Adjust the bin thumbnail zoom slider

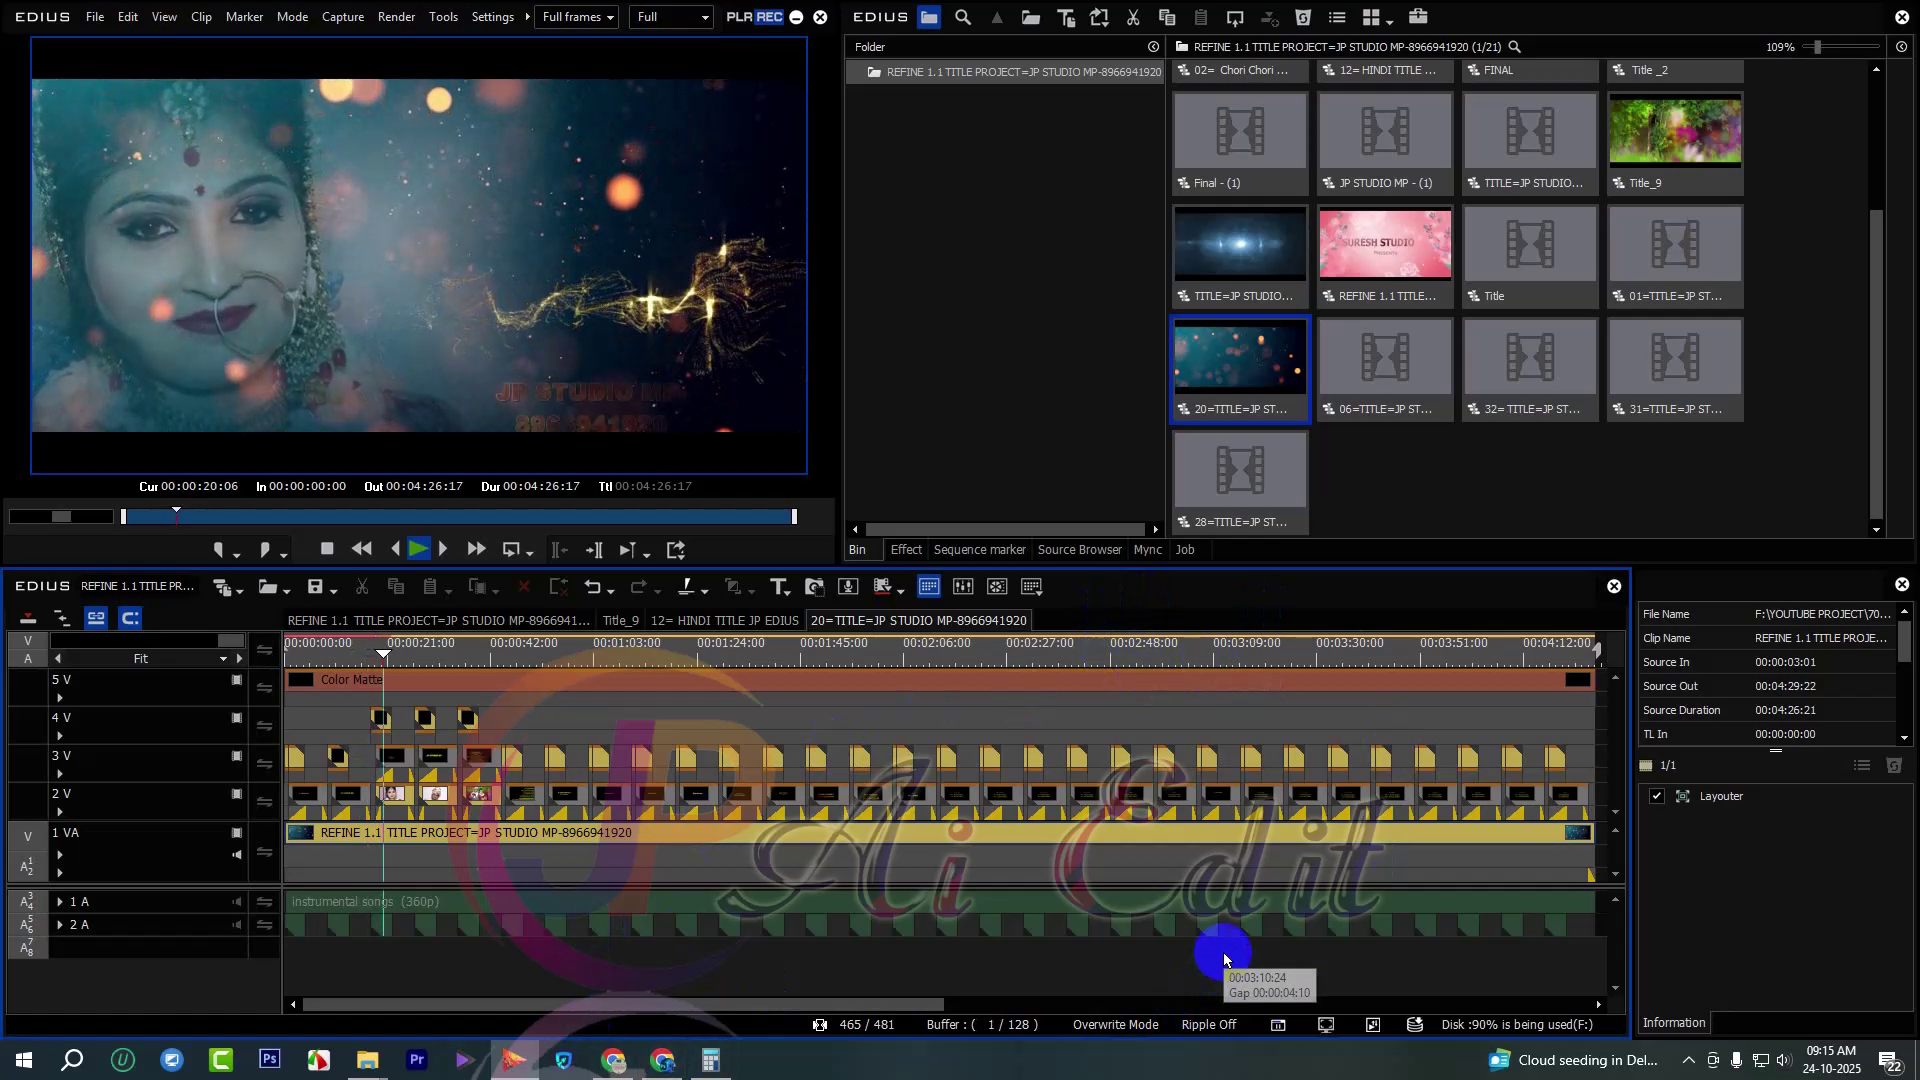pyautogui.click(x=1817, y=47)
